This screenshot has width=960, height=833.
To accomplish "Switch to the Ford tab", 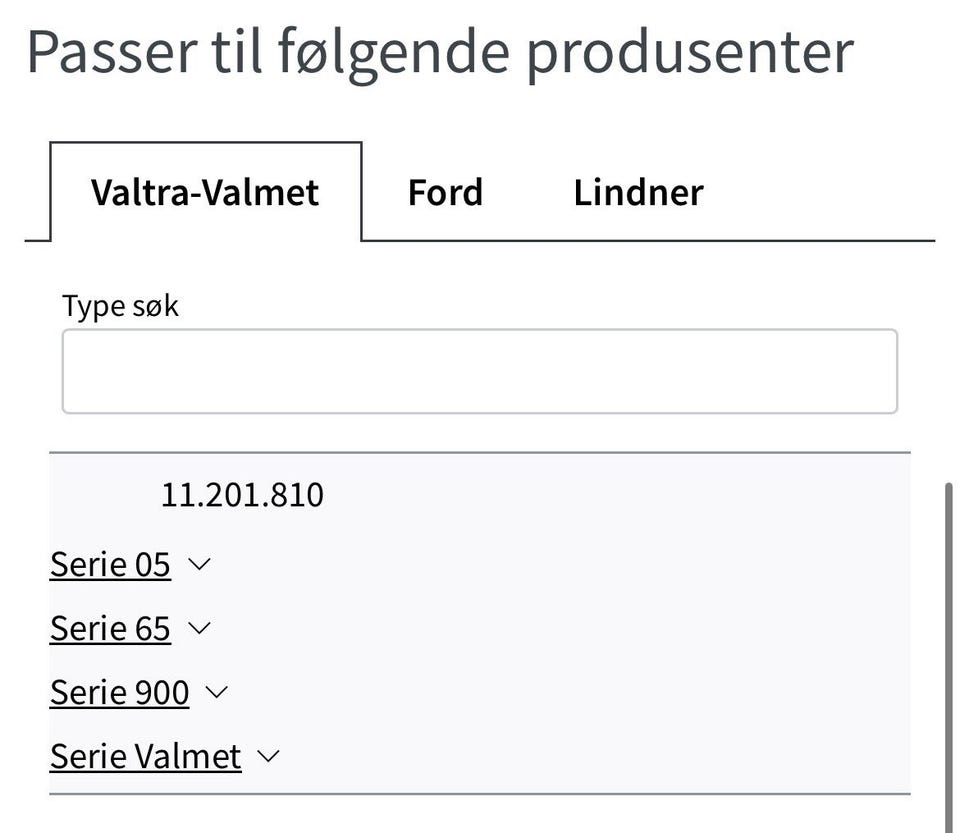I will (445, 192).
